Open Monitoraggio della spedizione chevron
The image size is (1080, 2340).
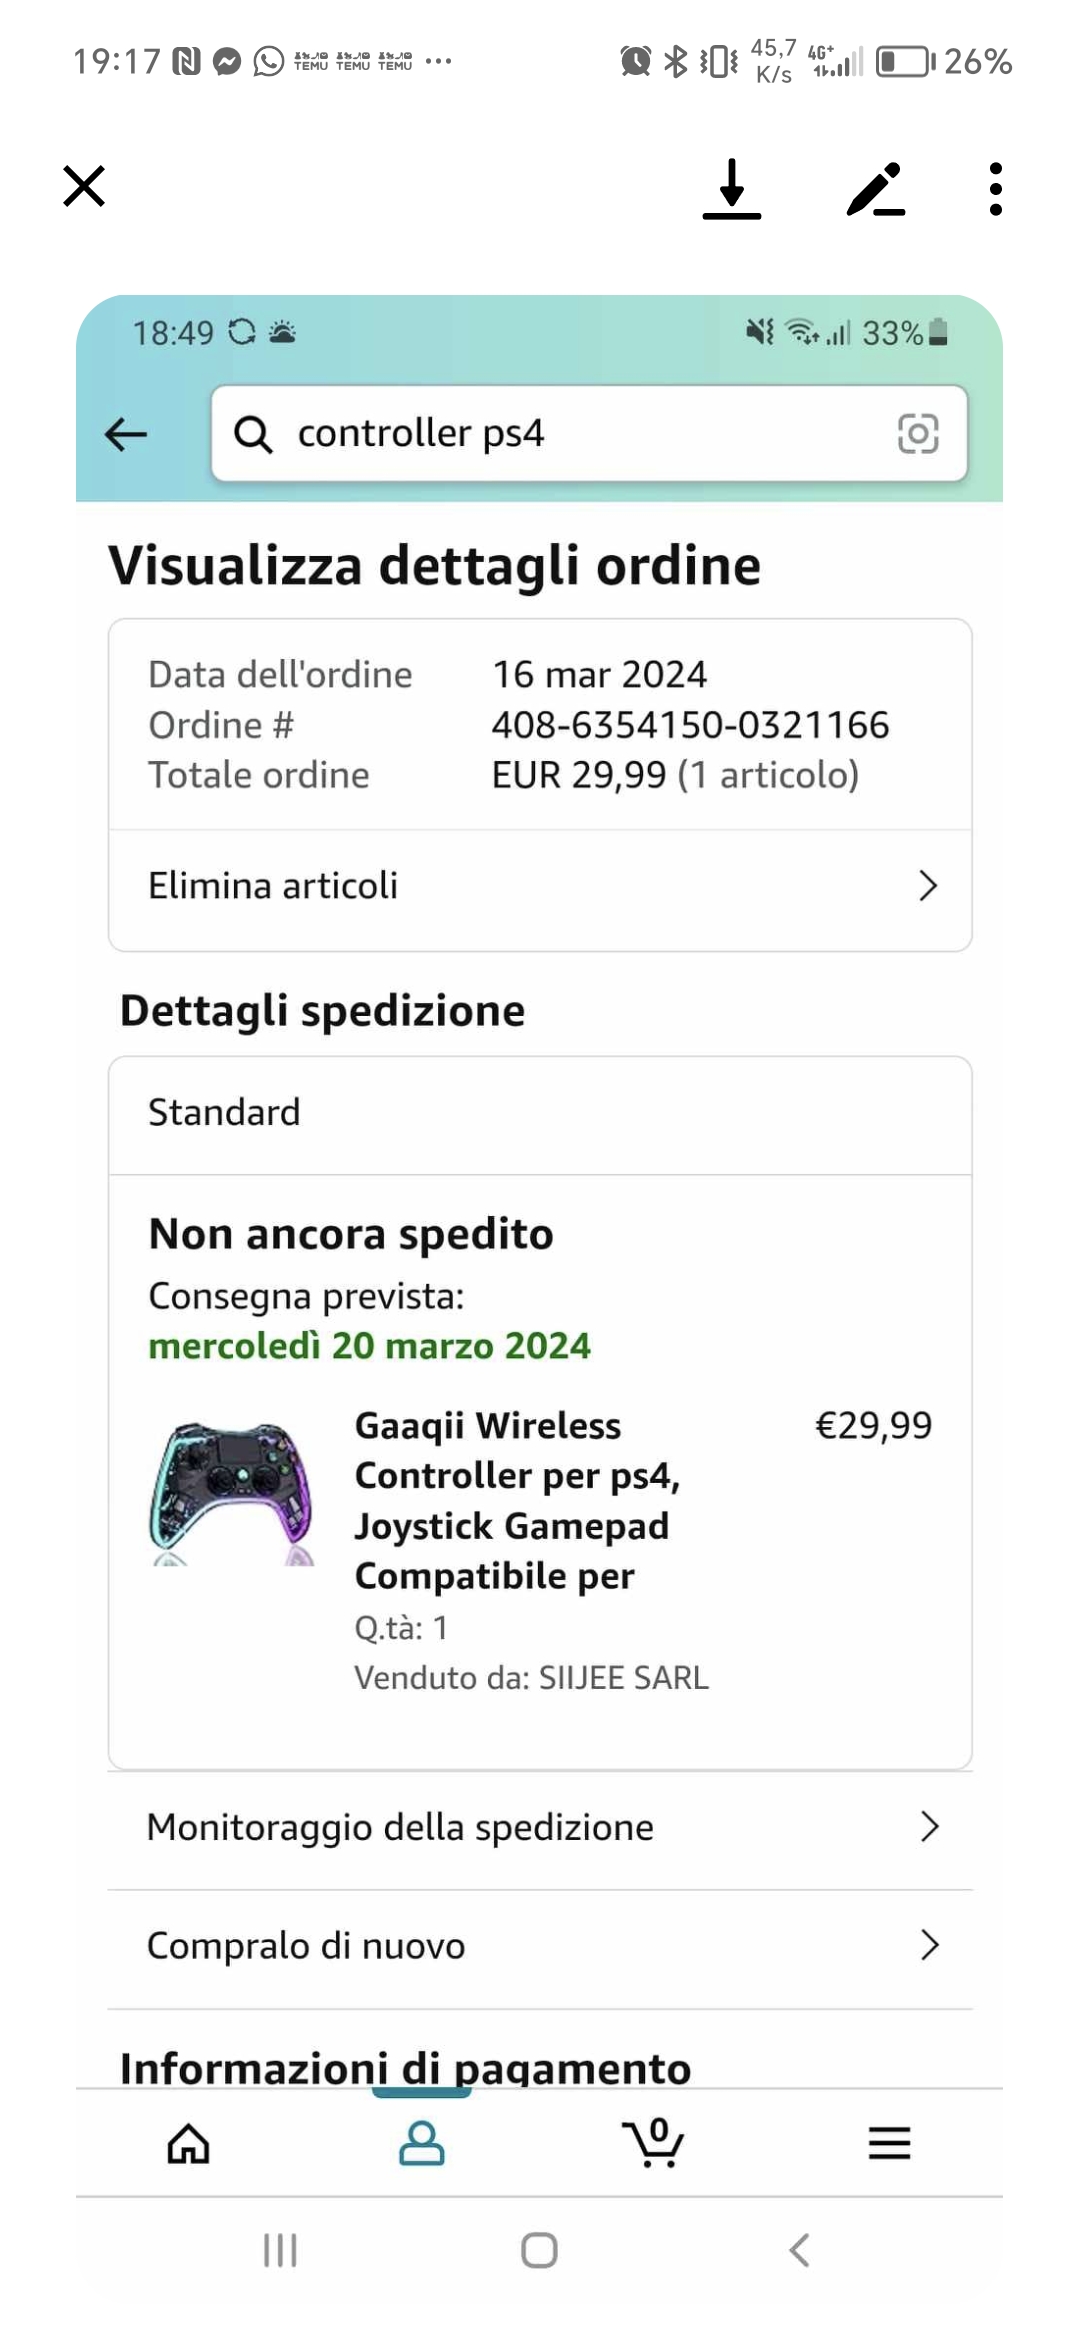point(929,1827)
